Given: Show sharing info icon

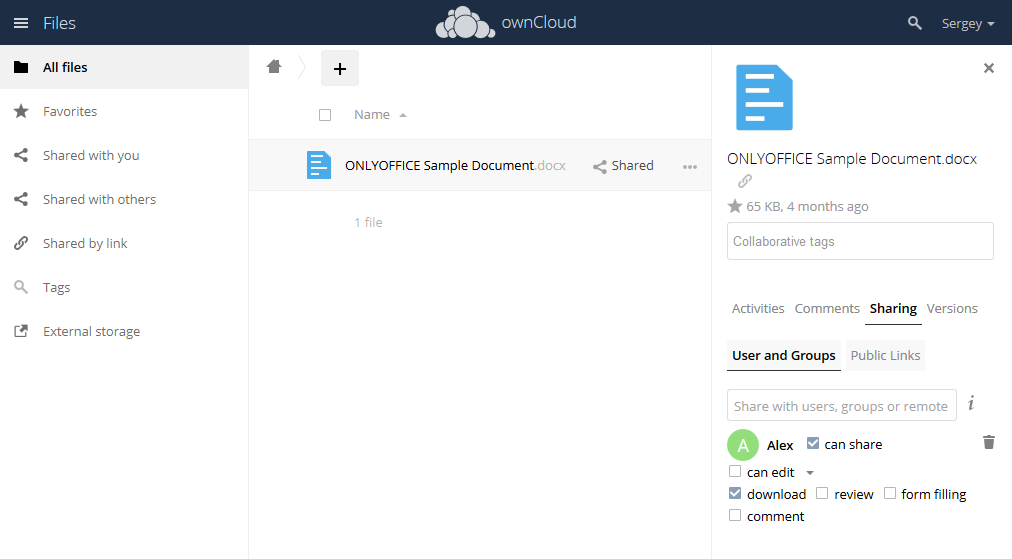Looking at the screenshot, I should click(x=971, y=404).
